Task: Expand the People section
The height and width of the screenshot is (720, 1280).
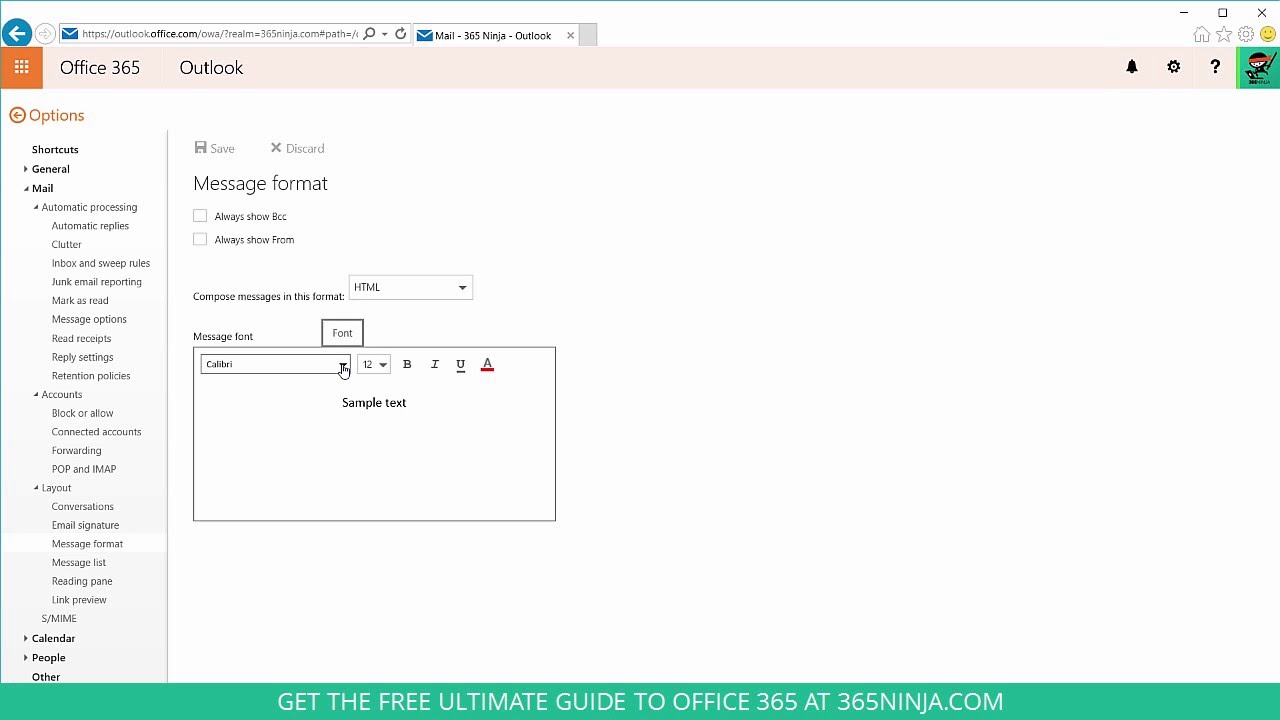Action: click(x=26, y=657)
